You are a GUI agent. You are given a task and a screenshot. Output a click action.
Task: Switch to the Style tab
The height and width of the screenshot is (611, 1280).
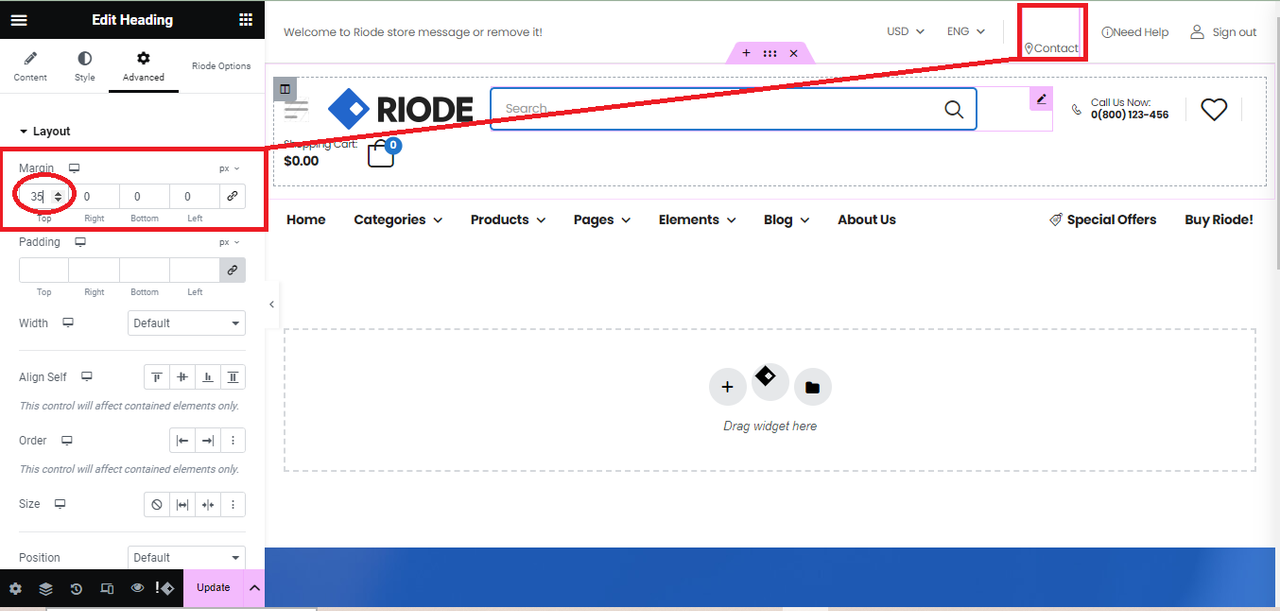(x=85, y=67)
